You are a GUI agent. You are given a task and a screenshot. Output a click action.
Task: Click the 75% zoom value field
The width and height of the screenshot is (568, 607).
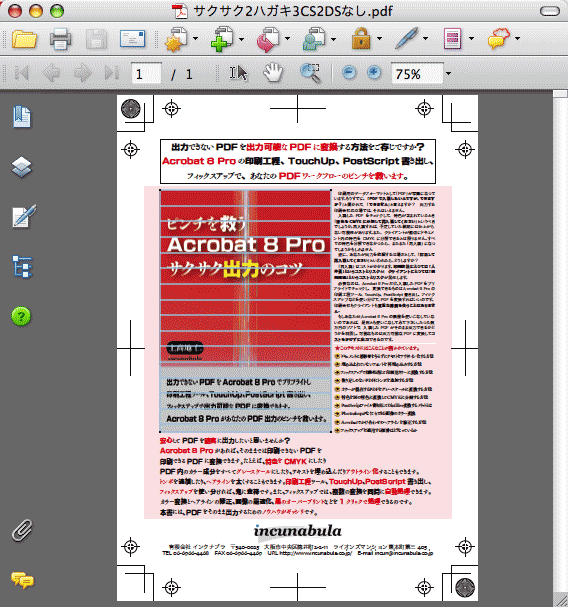click(417, 74)
